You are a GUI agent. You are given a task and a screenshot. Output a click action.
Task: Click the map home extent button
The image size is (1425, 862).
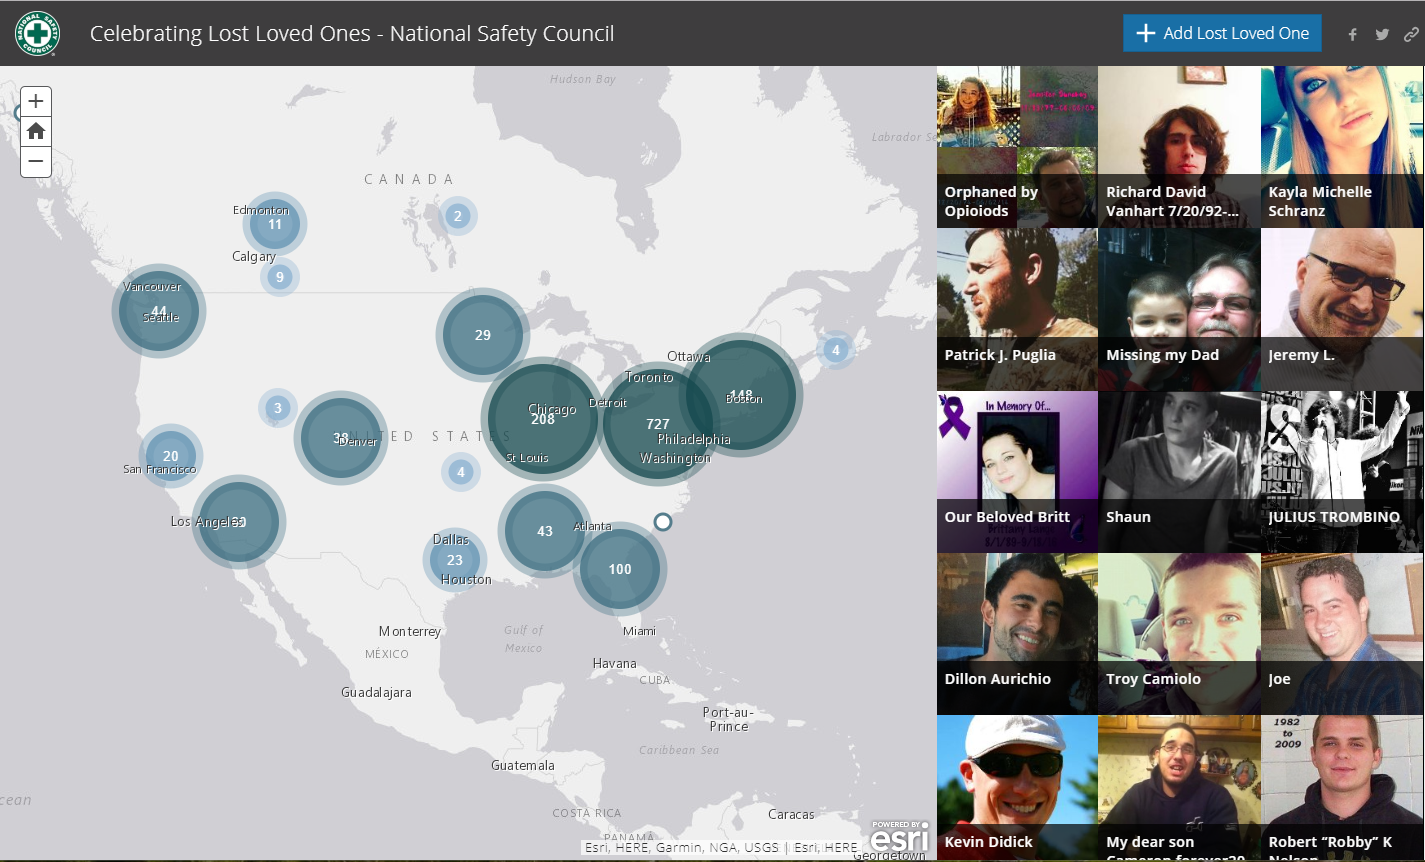36,131
